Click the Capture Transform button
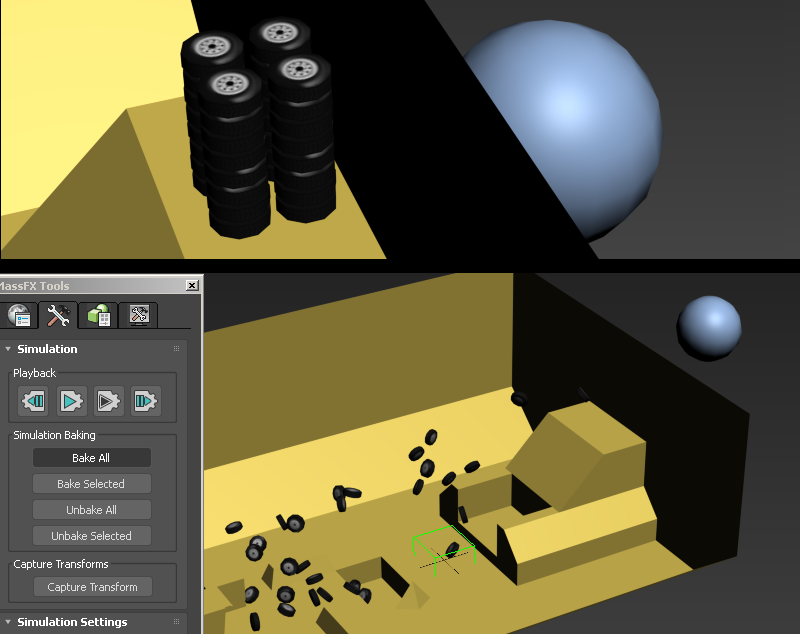 point(93,587)
